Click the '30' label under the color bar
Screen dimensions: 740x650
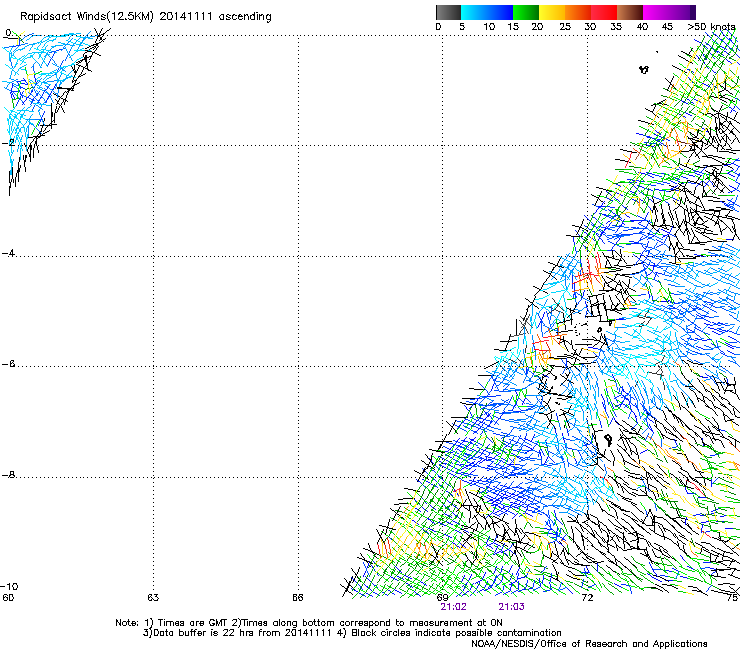pos(590,27)
